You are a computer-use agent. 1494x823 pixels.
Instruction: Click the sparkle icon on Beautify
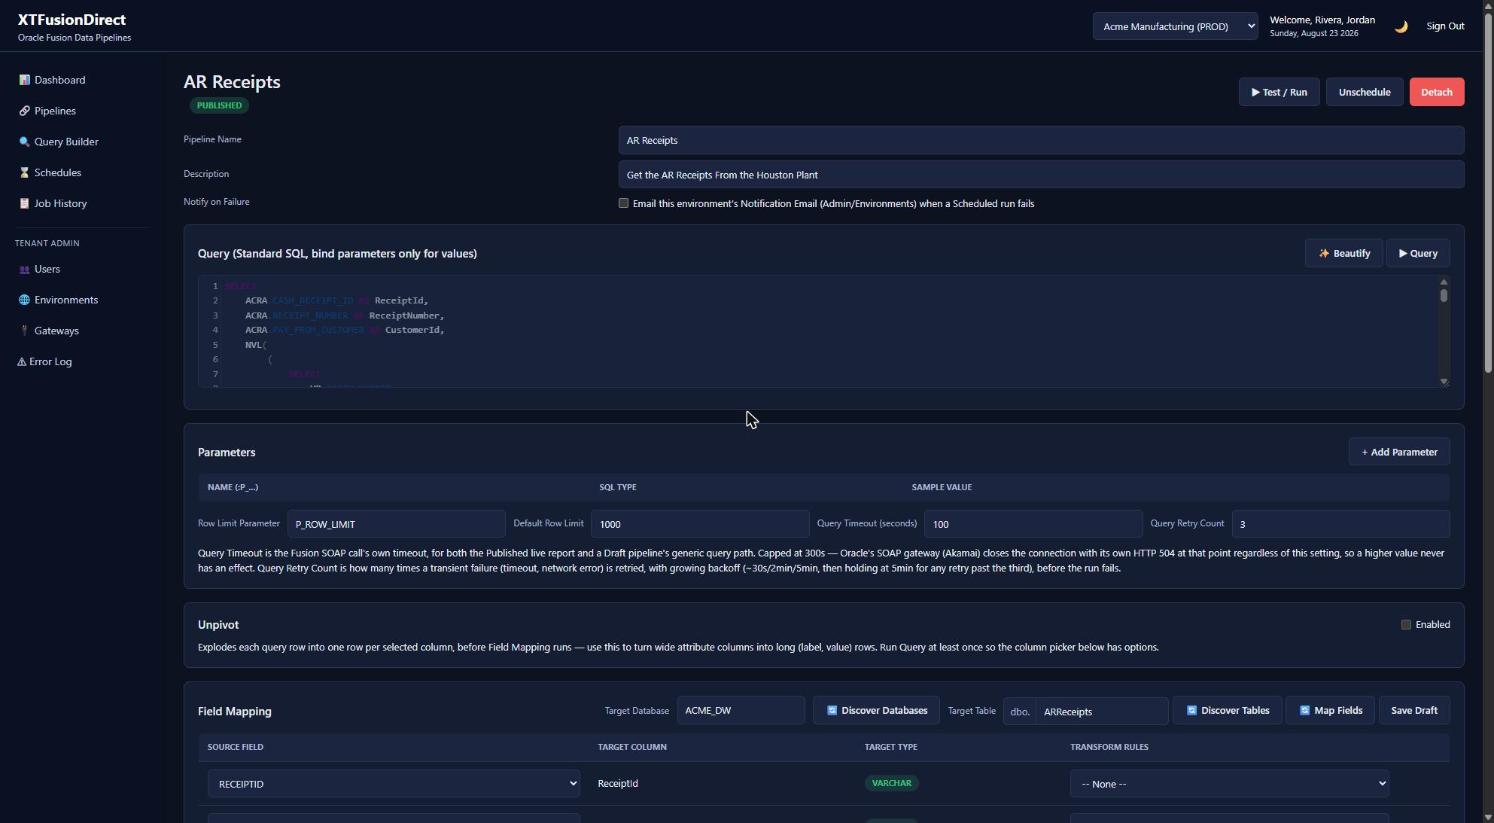pyautogui.click(x=1324, y=254)
